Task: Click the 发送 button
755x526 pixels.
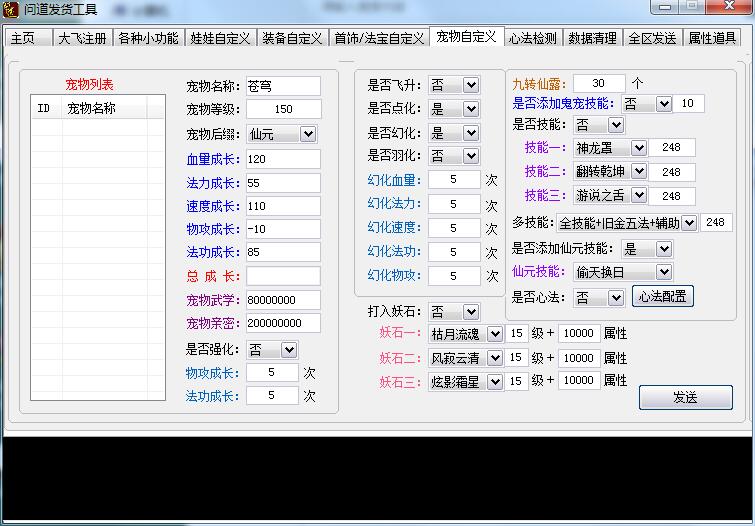Action: 685,397
